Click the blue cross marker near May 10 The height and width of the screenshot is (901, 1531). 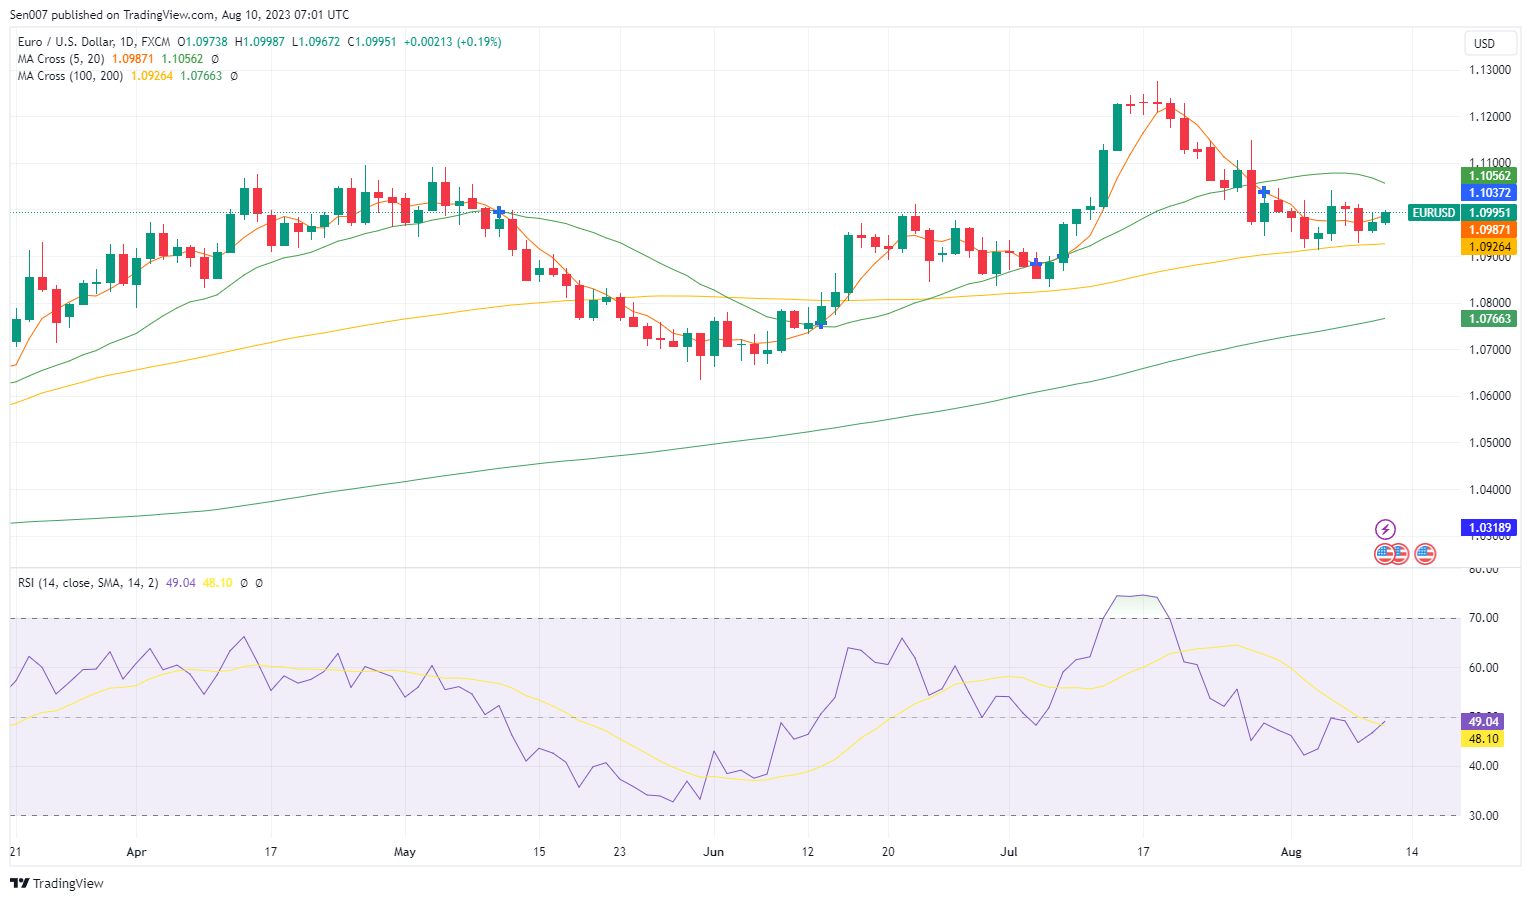click(x=499, y=212)
